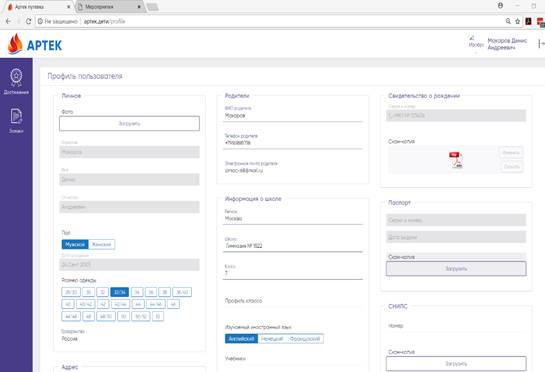
Task: Choose clothing size 38/40
Action: tap(182, 292)
